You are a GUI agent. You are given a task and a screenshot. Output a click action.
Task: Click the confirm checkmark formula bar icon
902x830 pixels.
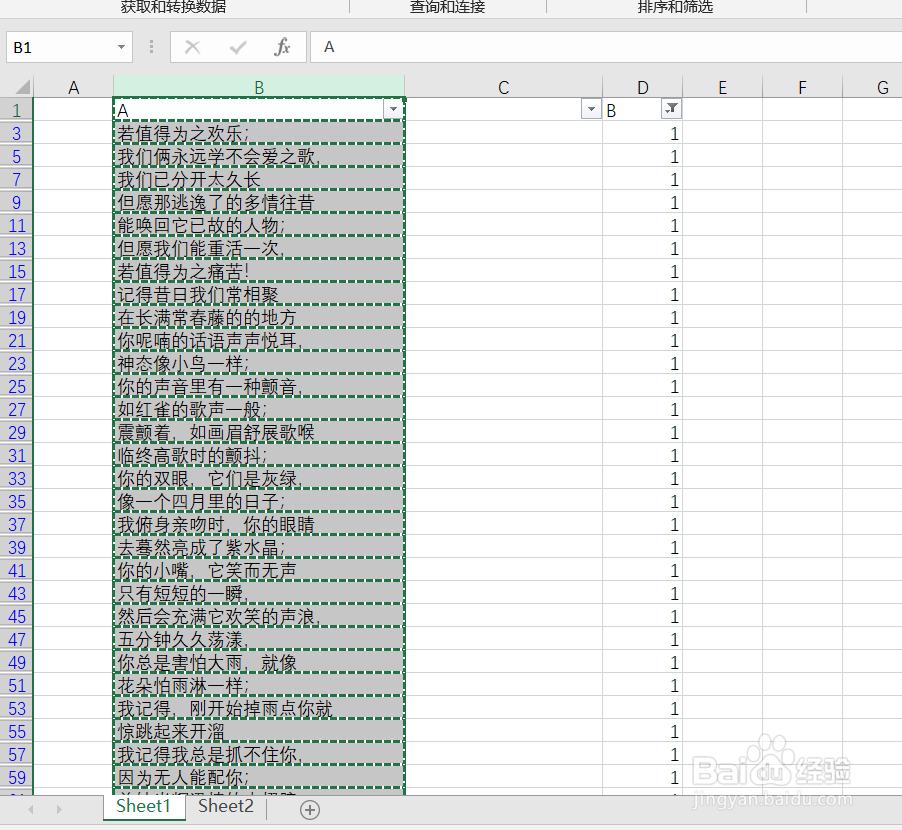238,47
